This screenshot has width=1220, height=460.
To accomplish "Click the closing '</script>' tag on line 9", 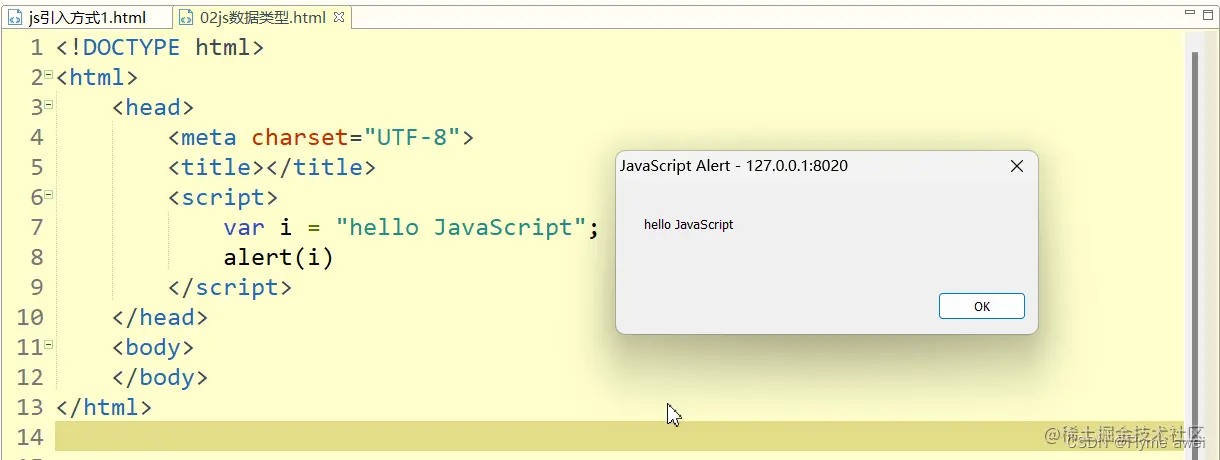I will point(230,287).
